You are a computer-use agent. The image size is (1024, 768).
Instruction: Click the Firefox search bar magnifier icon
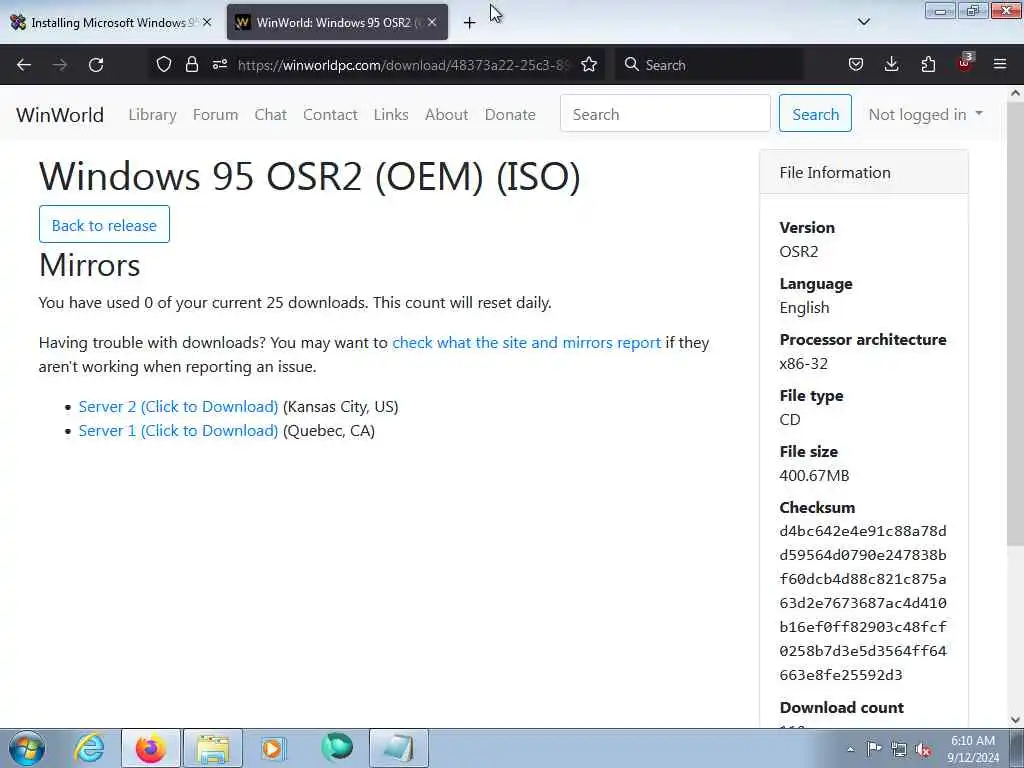click(x=632, y=64)
